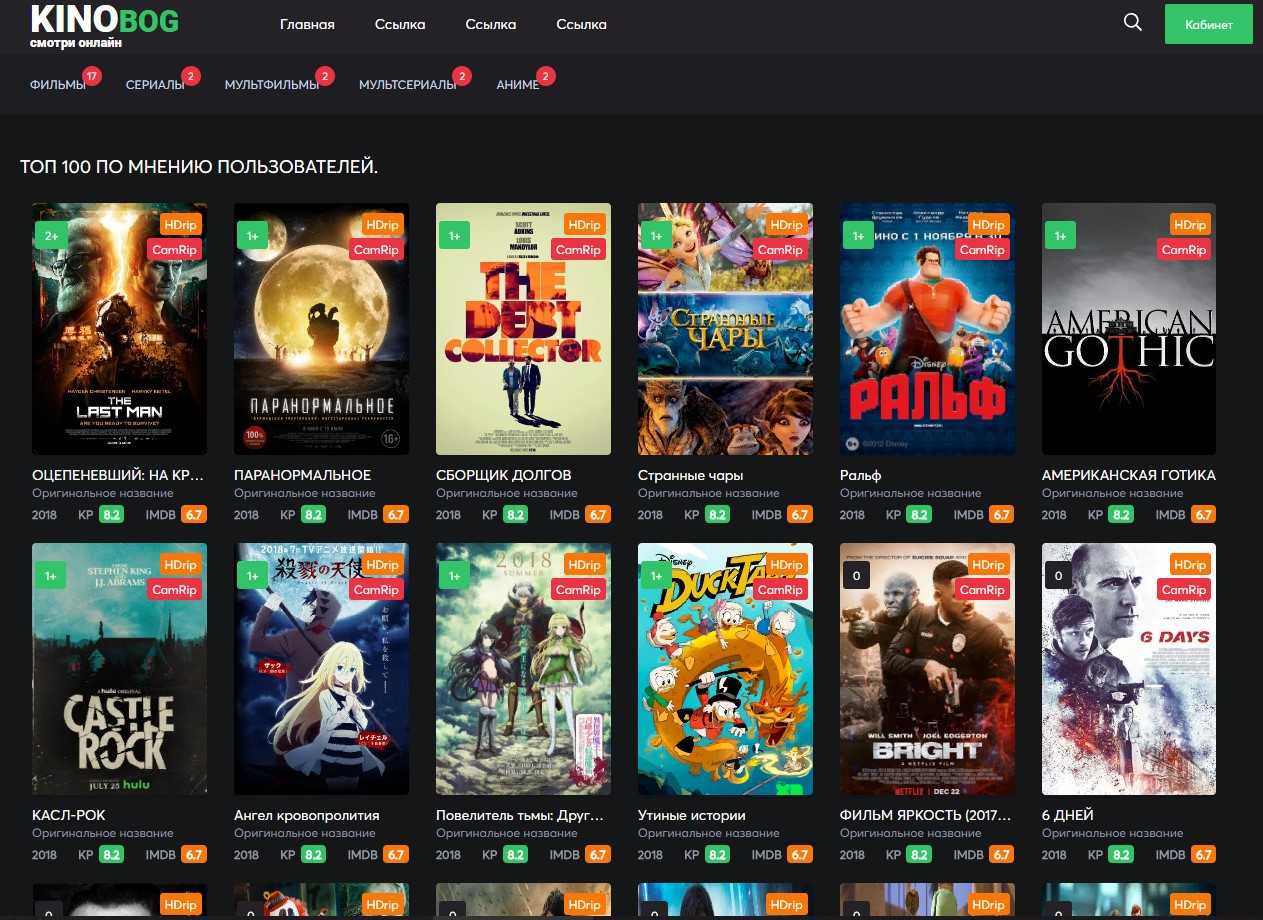Open the Ральф poster
1263x920 pixels.
coord(927,329)
